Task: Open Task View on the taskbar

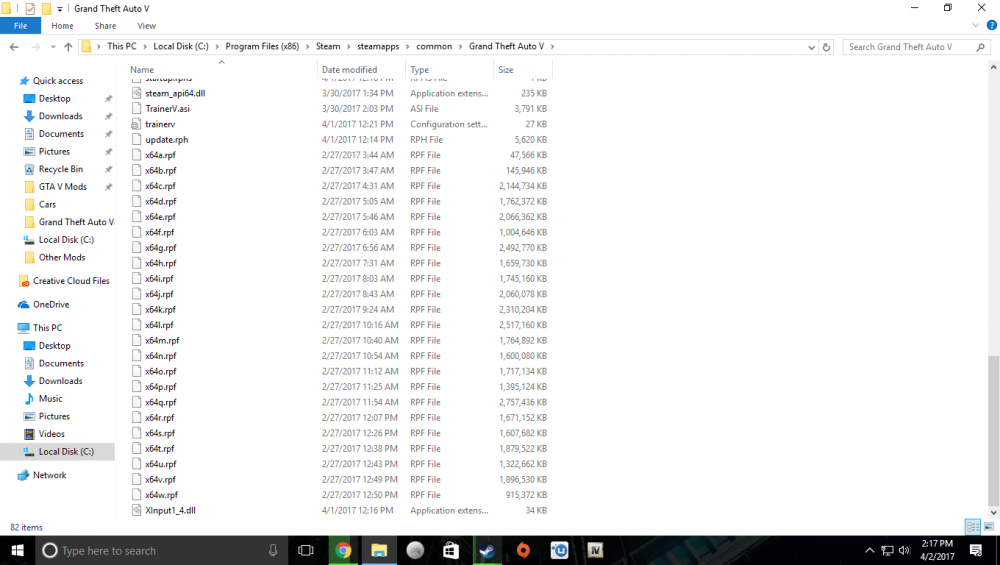Action: (306, 550)
